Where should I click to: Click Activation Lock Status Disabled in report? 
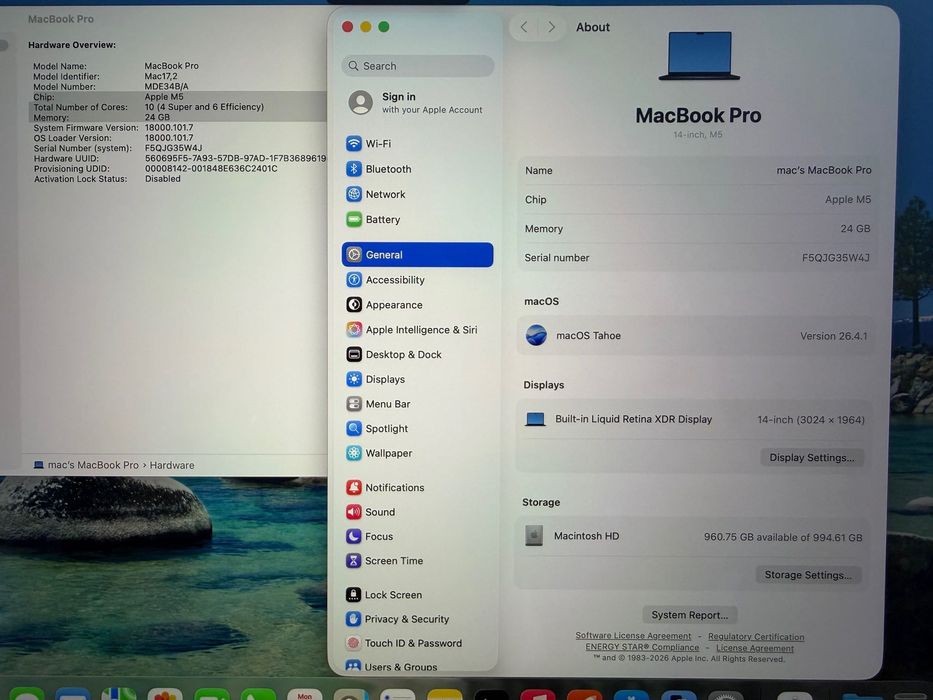(x=162, y=179)
